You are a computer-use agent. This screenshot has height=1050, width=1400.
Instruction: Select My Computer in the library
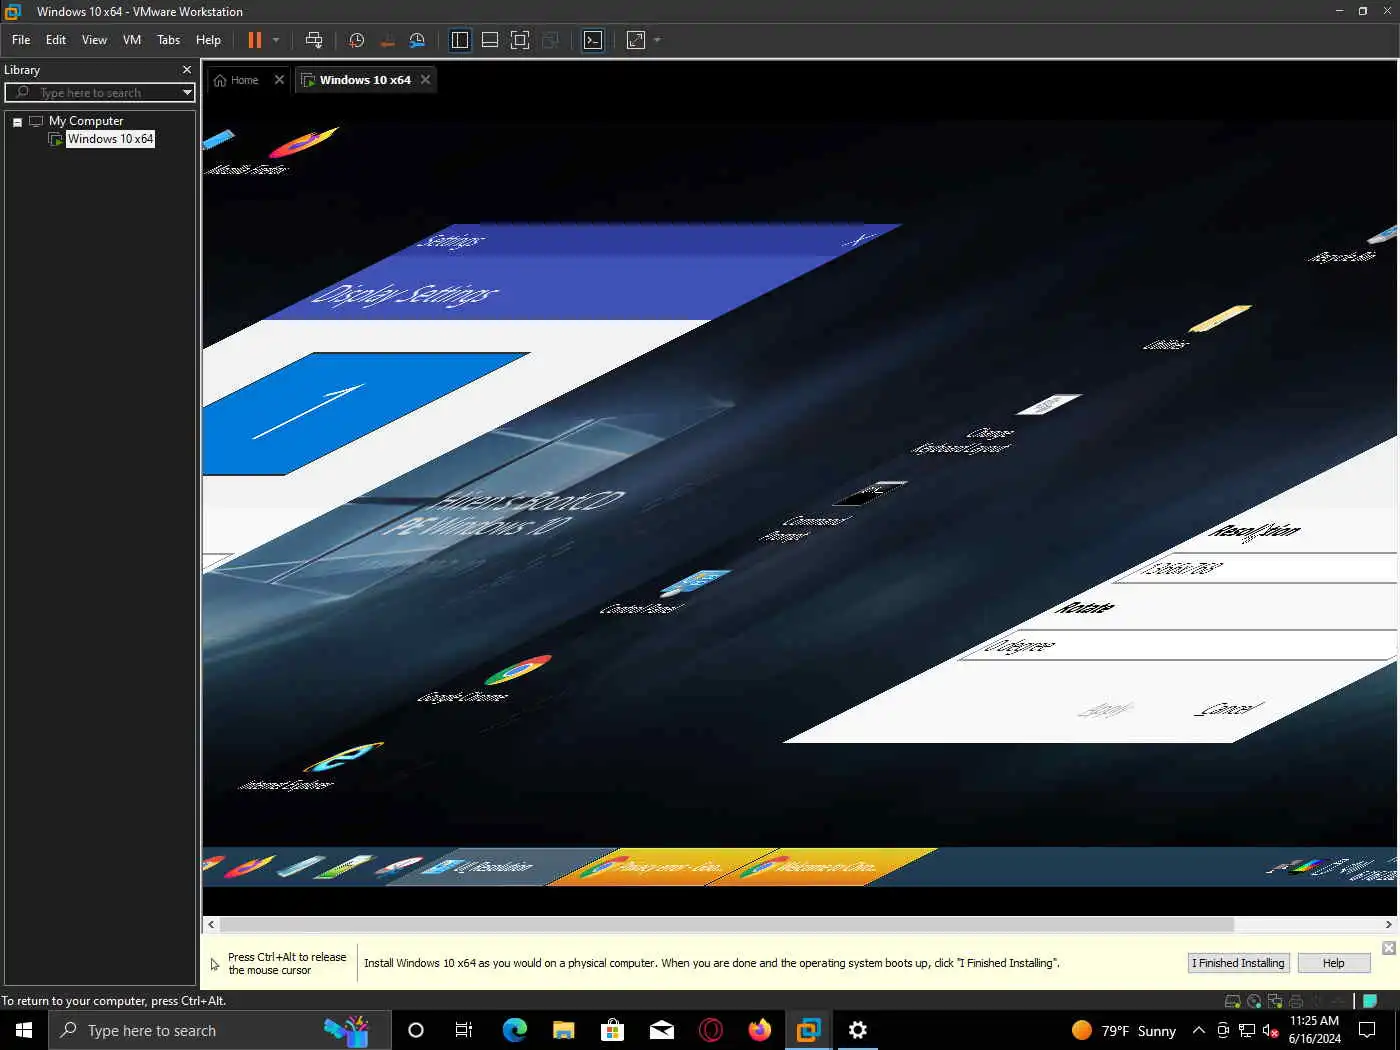[x=86, y=121]
